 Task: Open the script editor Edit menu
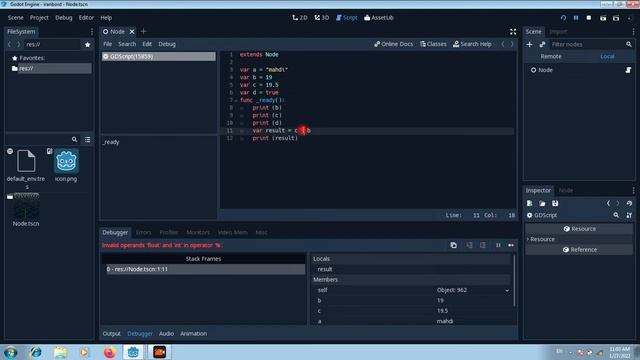coord(147,44)
